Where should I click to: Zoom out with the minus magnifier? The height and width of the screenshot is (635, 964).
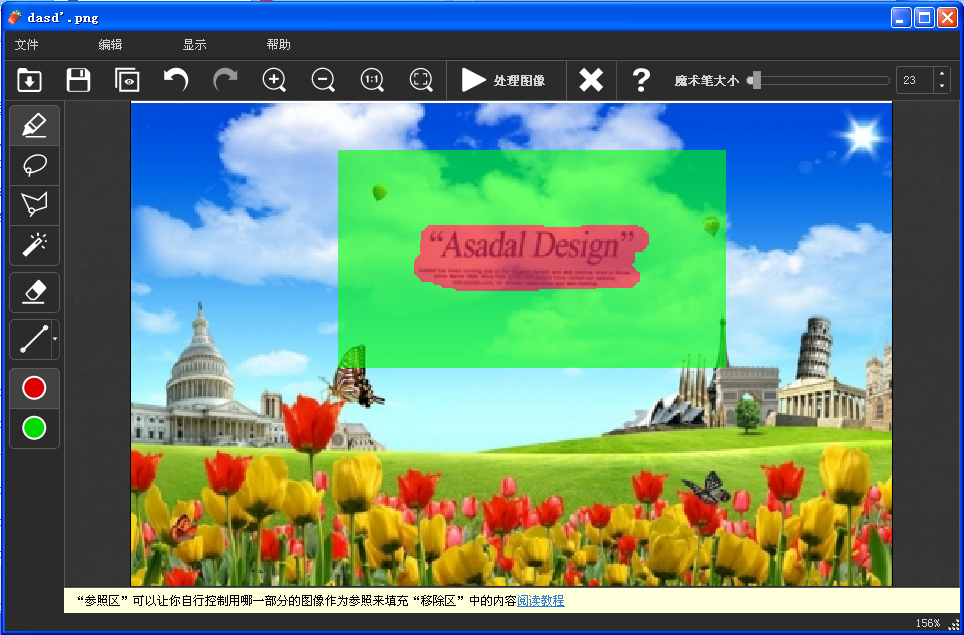(x=323, y=80)
